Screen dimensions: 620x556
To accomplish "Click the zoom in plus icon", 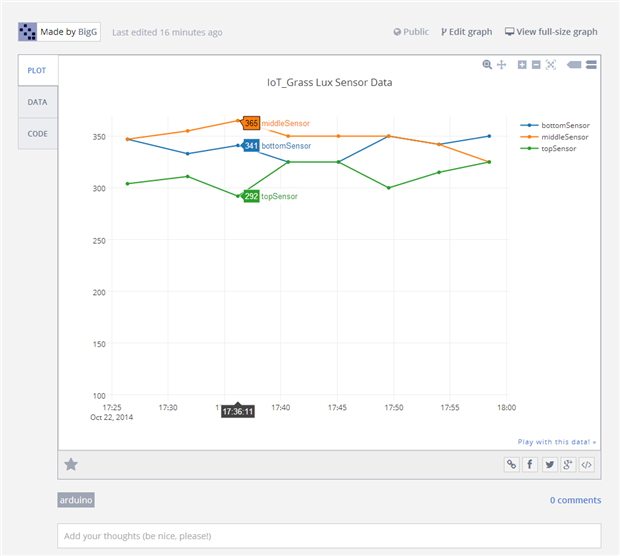I will click(x=522, y=65).
